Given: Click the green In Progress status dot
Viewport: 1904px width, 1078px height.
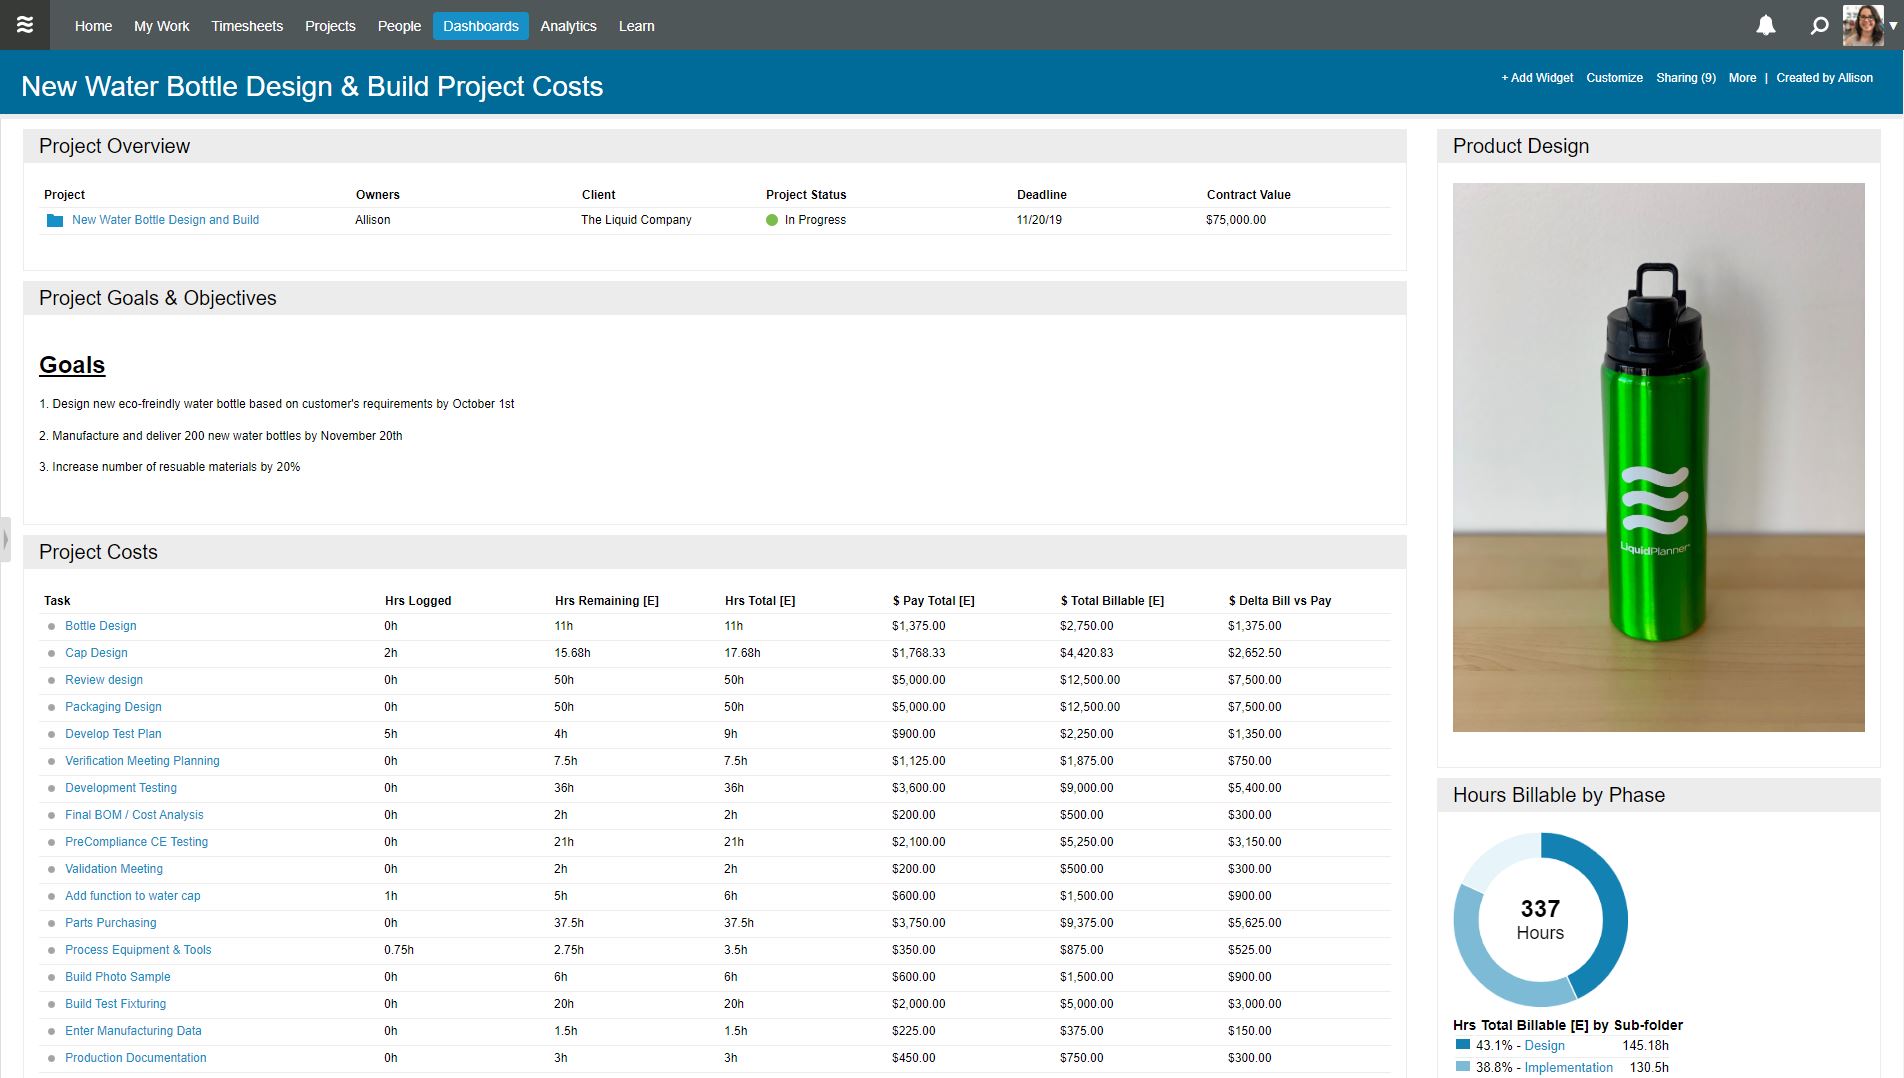Looking at the screenshot, I should pos(772,220).
